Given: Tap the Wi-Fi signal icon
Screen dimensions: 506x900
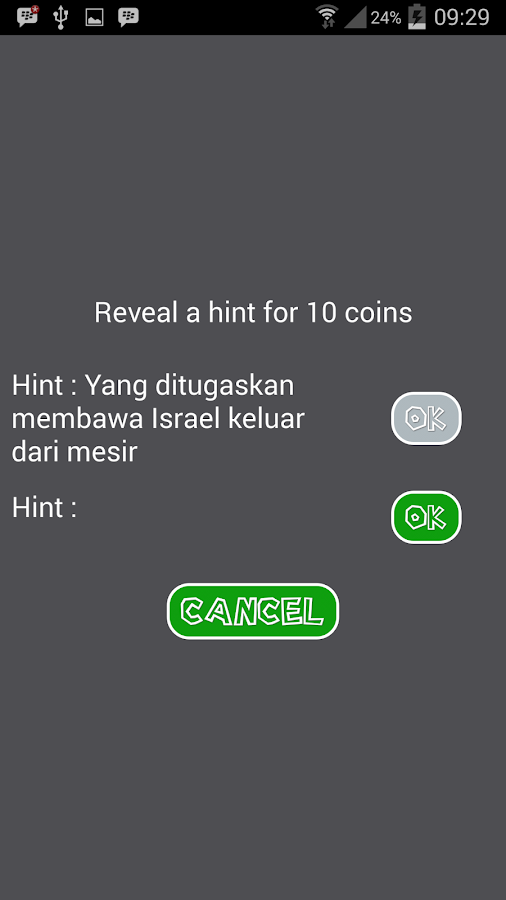Looking at the screenshot, I should coord(328,17).
